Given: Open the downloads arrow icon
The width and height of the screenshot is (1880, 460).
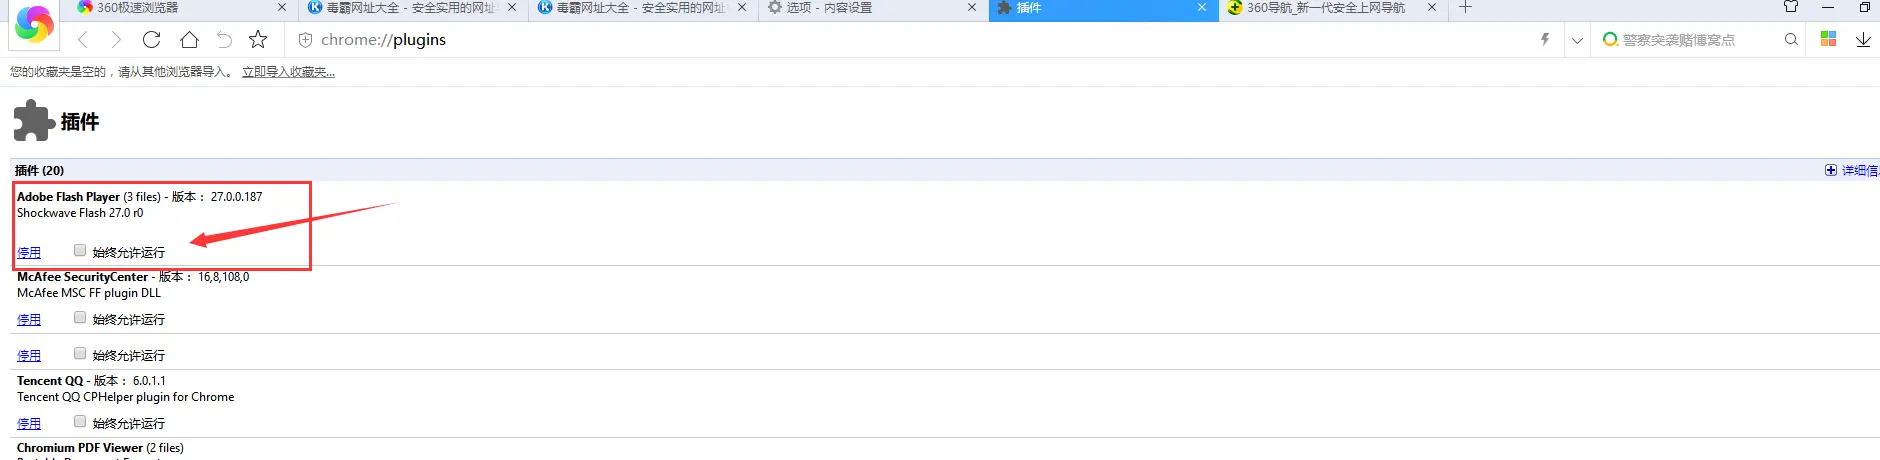Looking at the screenshot, I should coord(1863,40).
